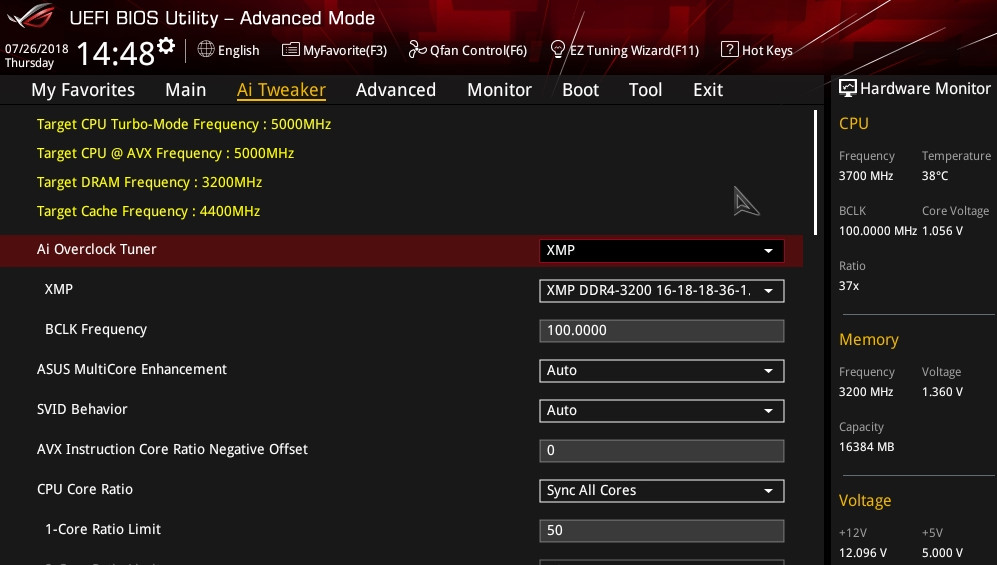Click AVX Instruction Core Ratio Negative Offset field

tap(661, 451)
